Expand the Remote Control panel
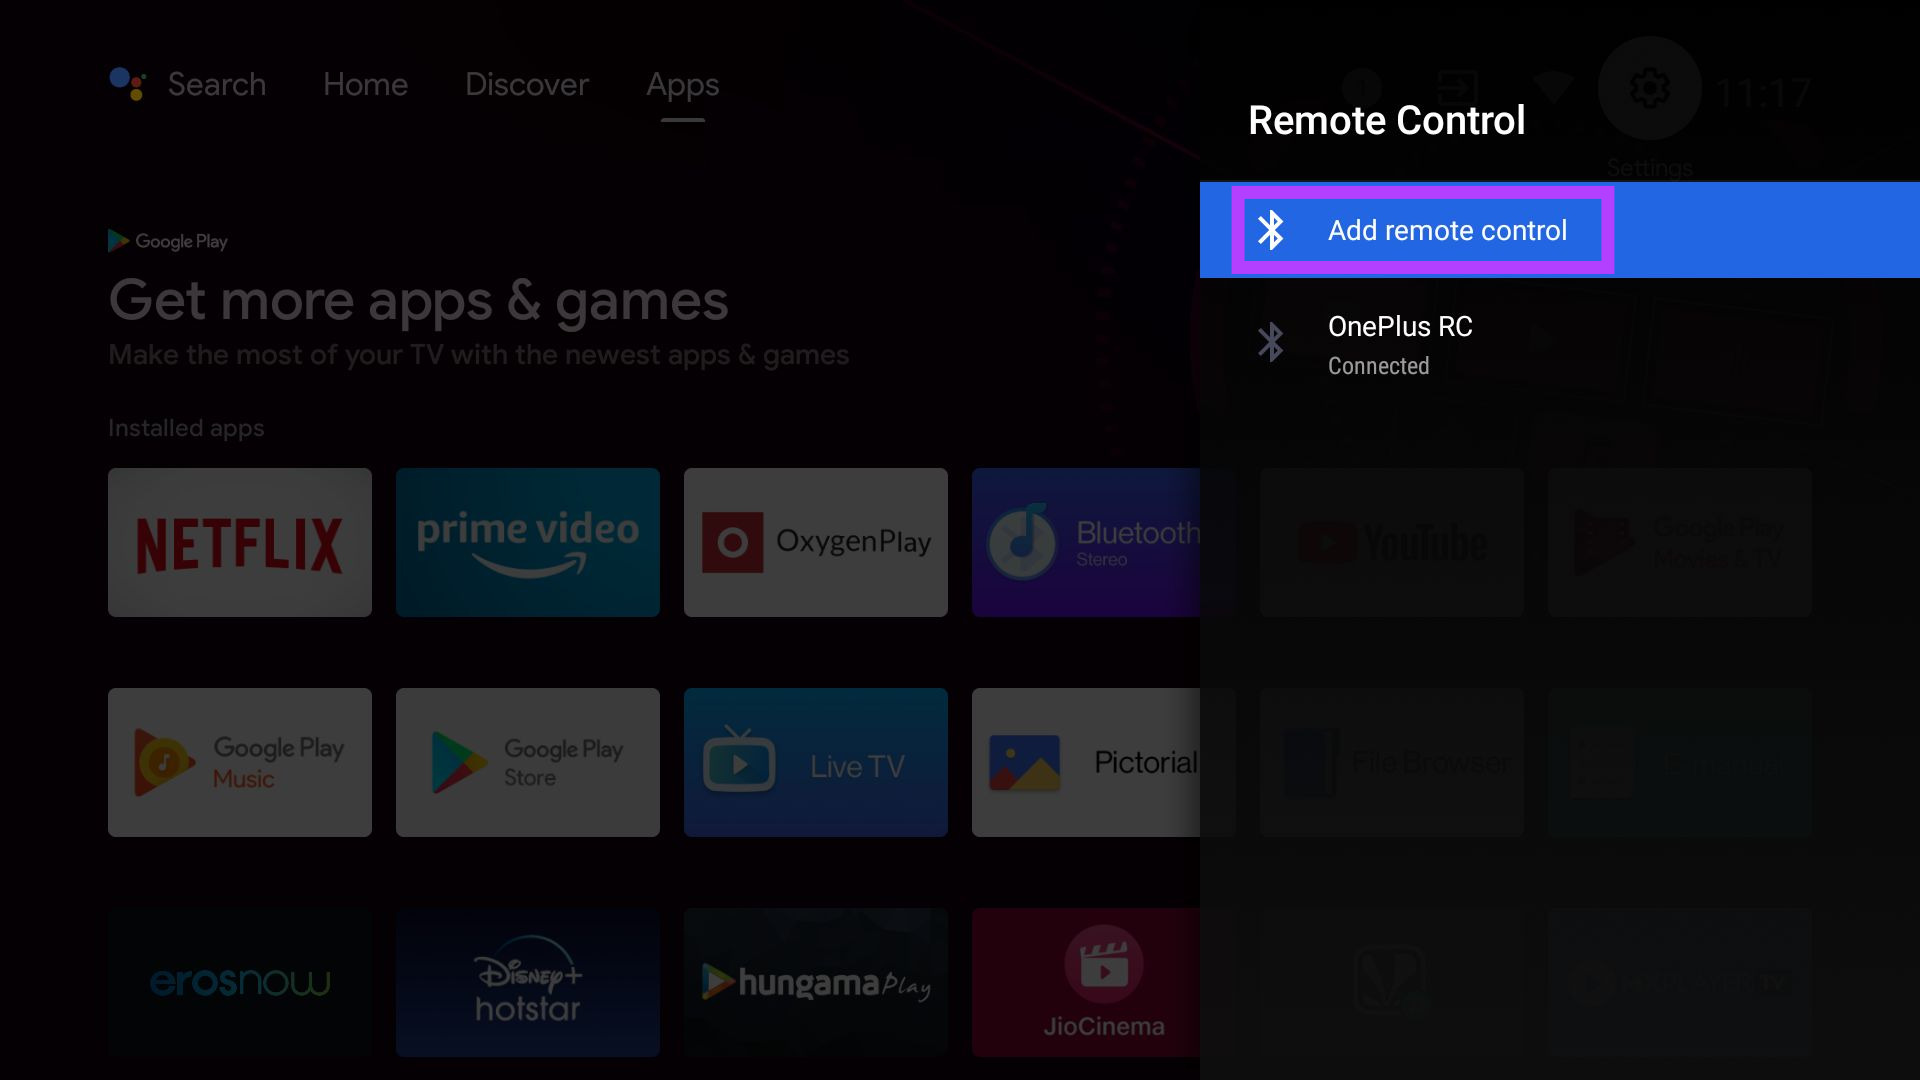The width and height of the screenshot is (1920, 1080). point(1386,120)
